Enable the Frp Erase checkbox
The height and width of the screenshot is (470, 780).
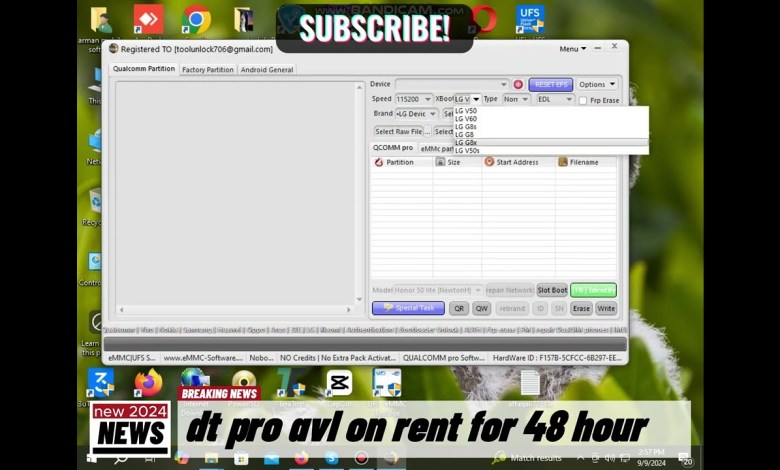pos(583,100)
